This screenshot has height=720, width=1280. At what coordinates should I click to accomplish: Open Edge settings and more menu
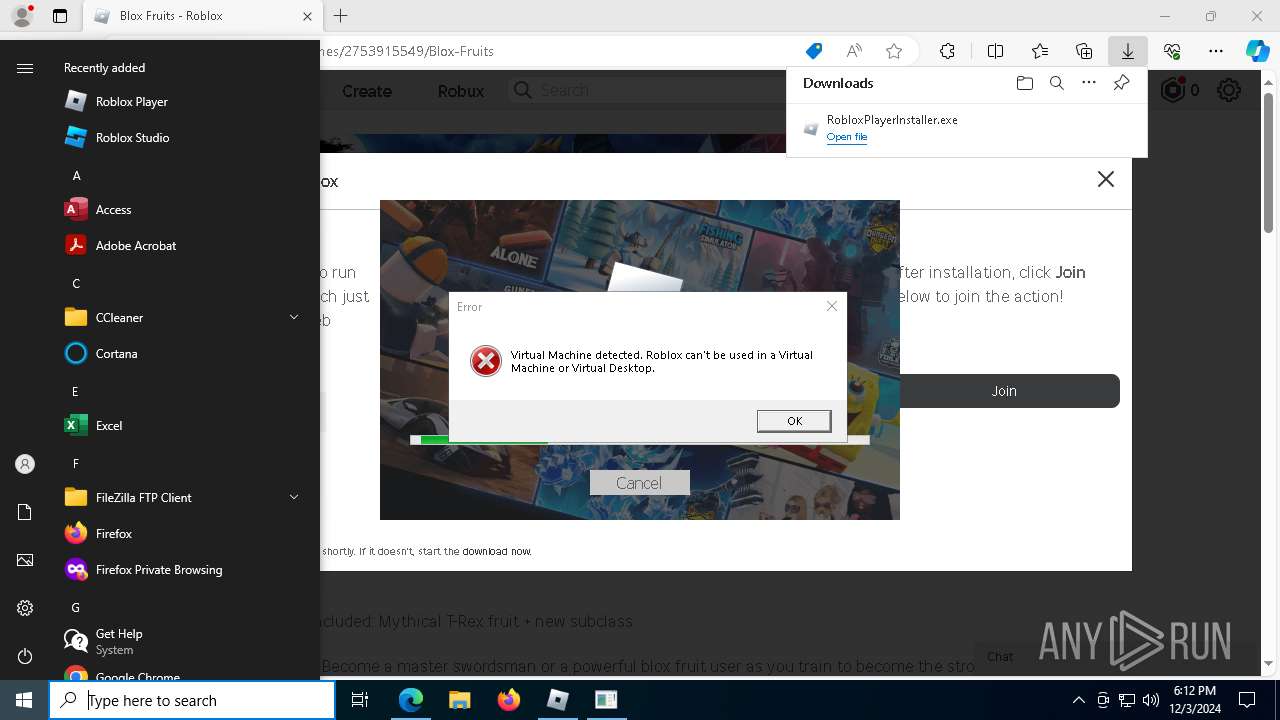click(x=1216, y=51)
